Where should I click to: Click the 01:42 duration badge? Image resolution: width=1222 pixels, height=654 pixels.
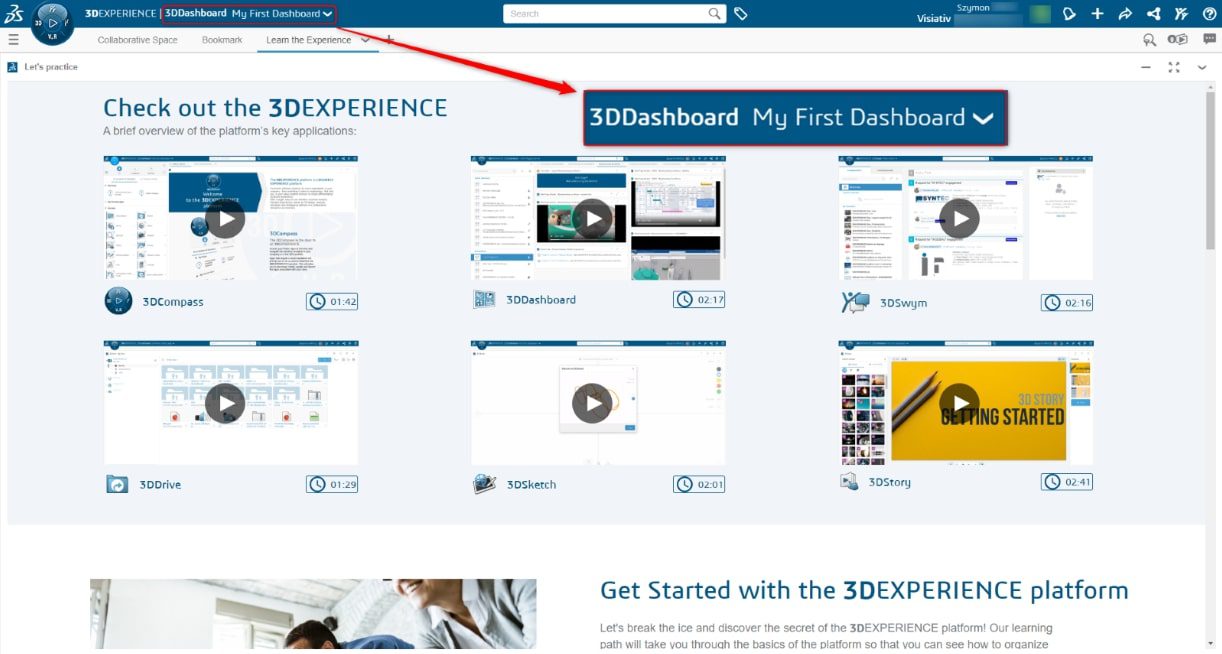coord(332,301)
